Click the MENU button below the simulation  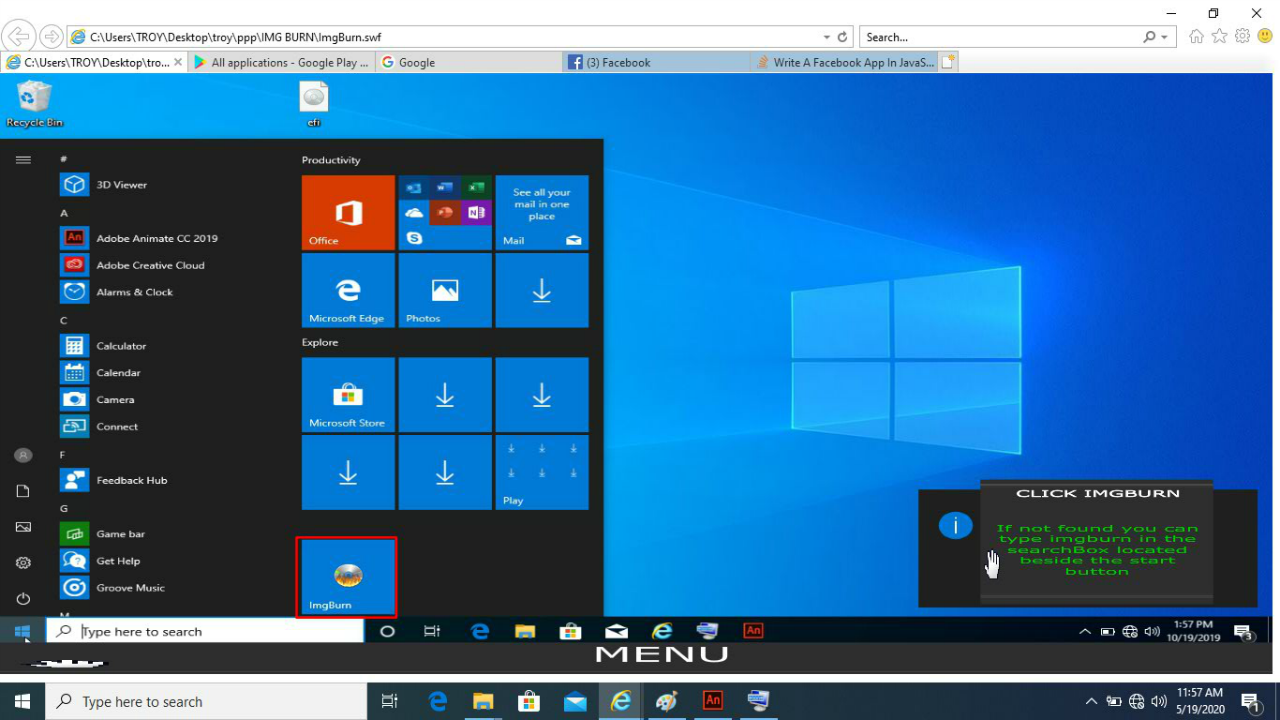click(x=662, y=655)
